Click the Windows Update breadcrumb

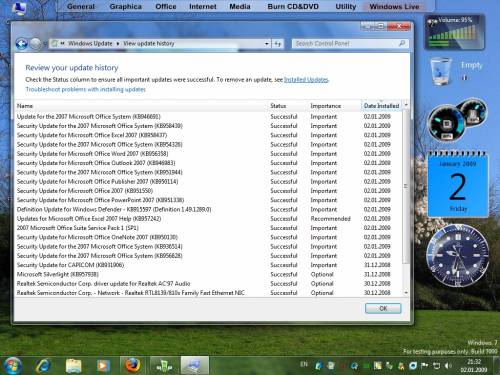click(x=90, y=44)
